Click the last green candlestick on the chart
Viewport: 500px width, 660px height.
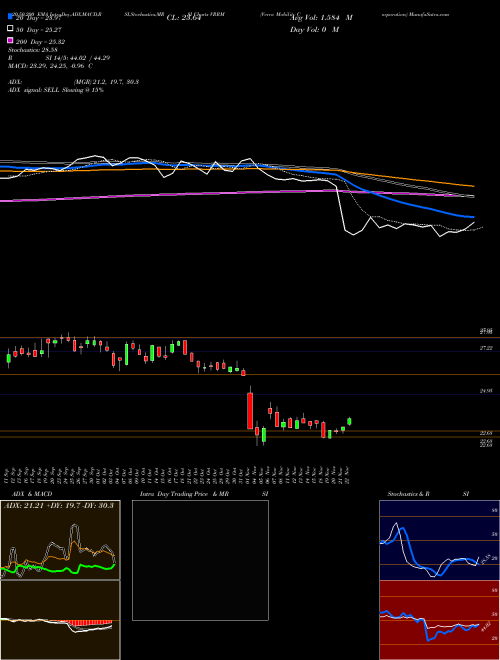tap(349, 421)
